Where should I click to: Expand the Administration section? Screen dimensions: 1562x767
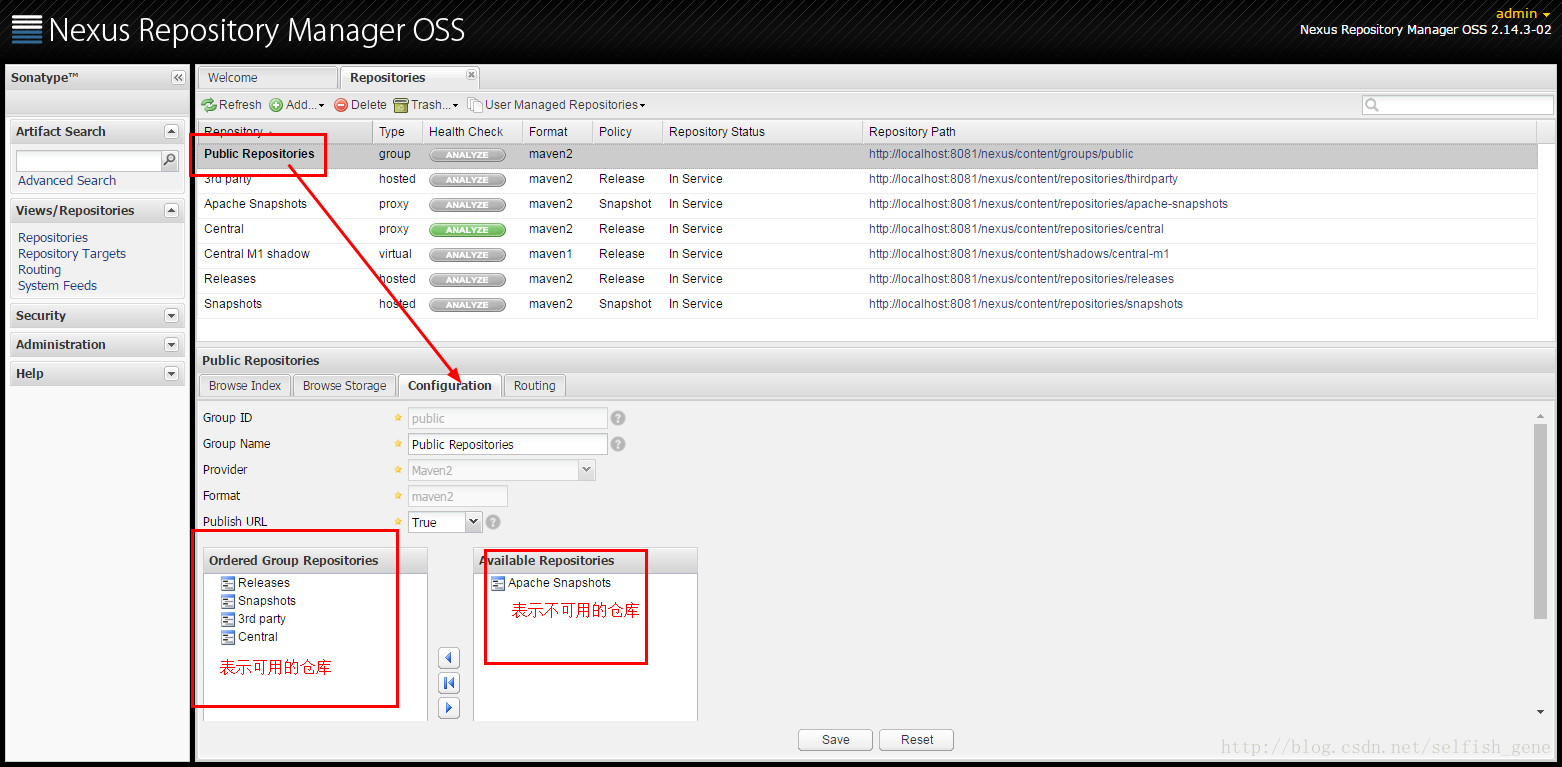(171, 345)
